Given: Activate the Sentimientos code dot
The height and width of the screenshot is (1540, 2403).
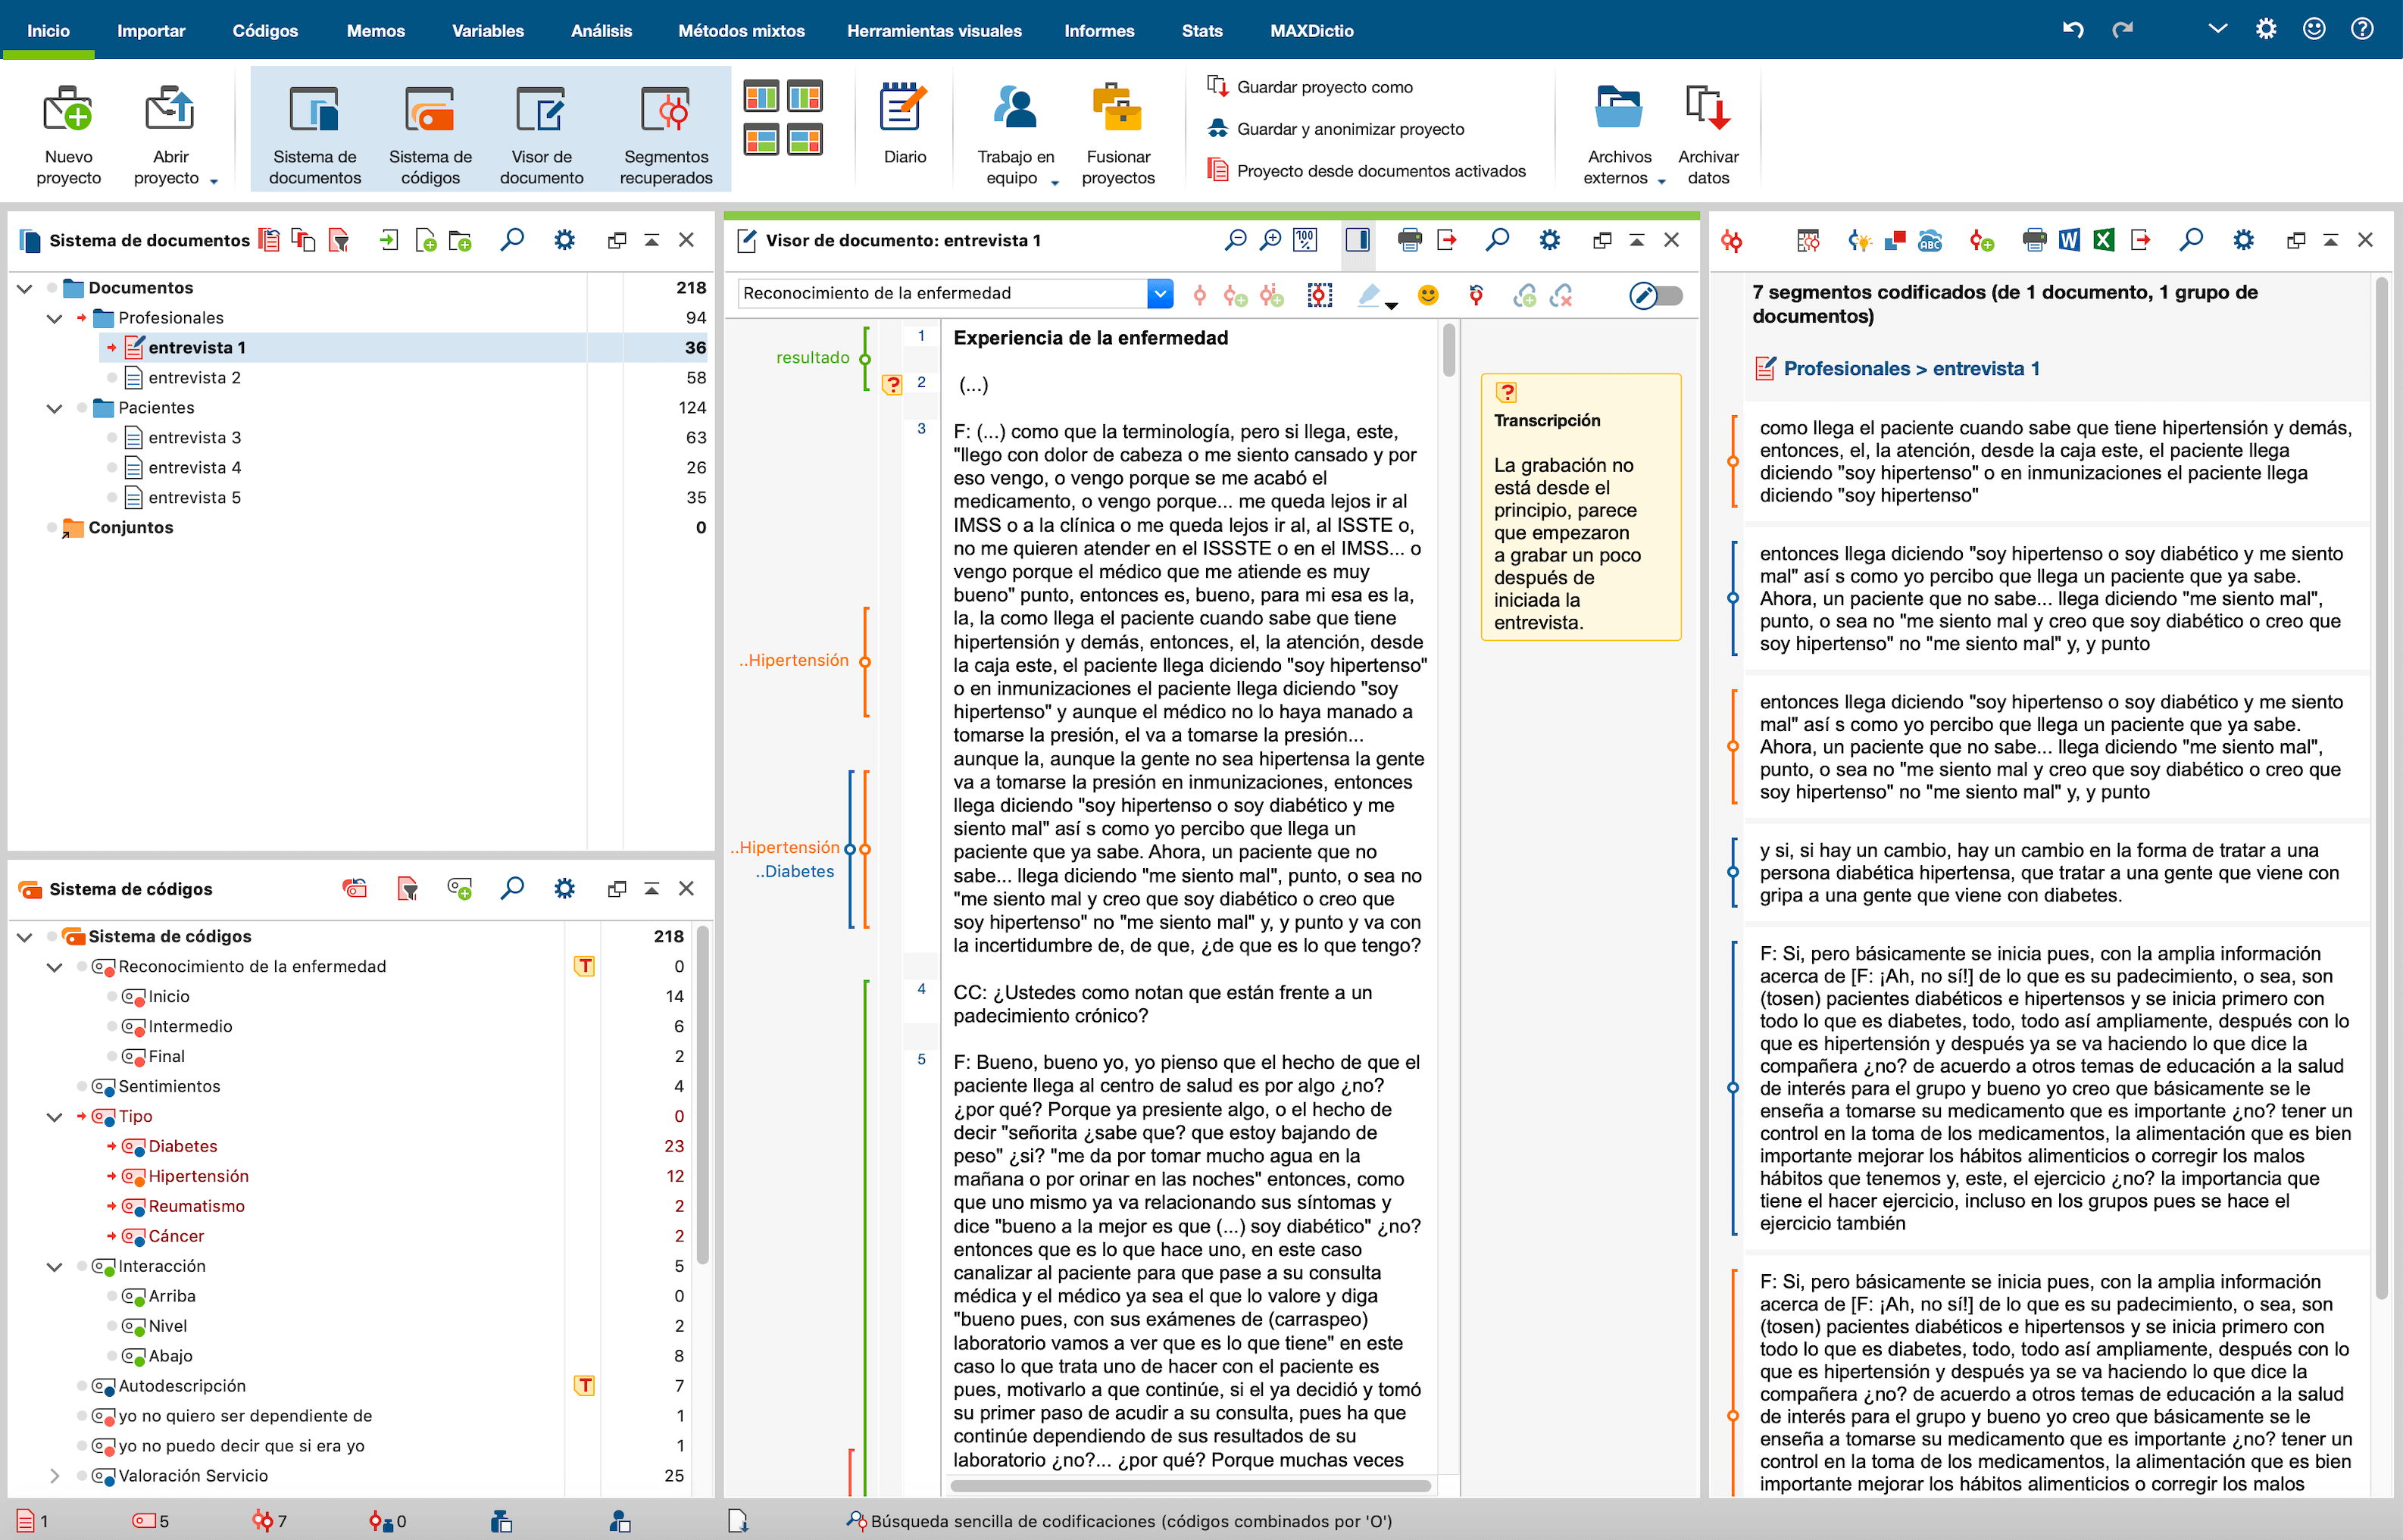Looking at the screenshot, I should (x=82, y=1086).
